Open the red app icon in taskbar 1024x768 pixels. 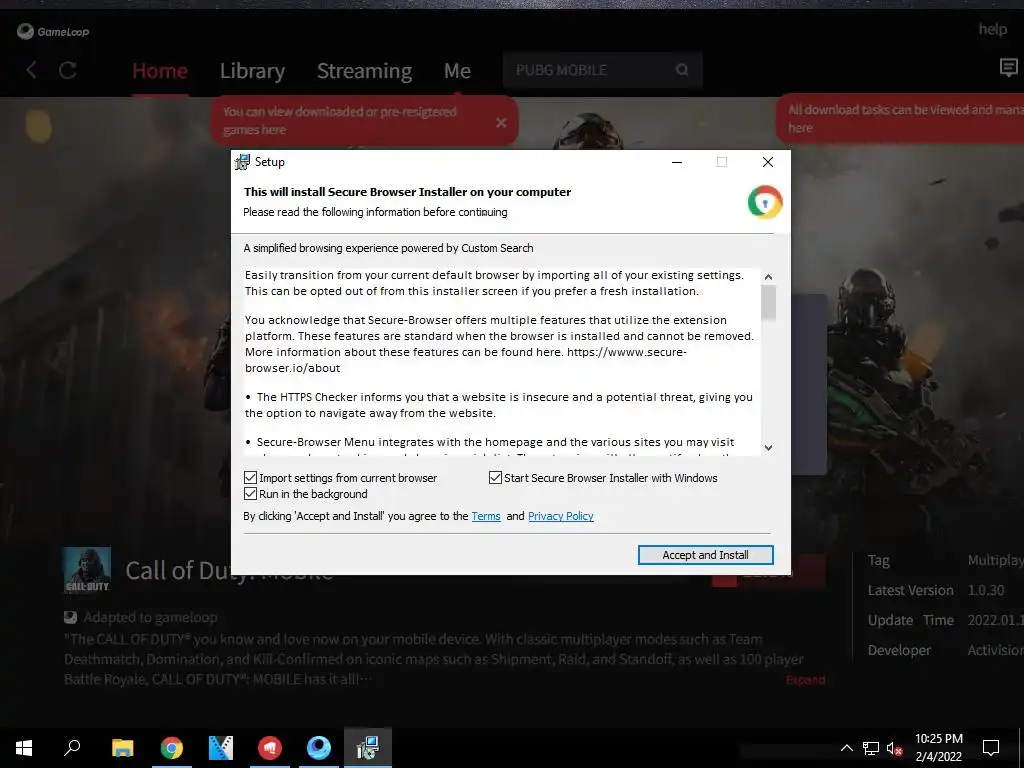coord(270,748)
